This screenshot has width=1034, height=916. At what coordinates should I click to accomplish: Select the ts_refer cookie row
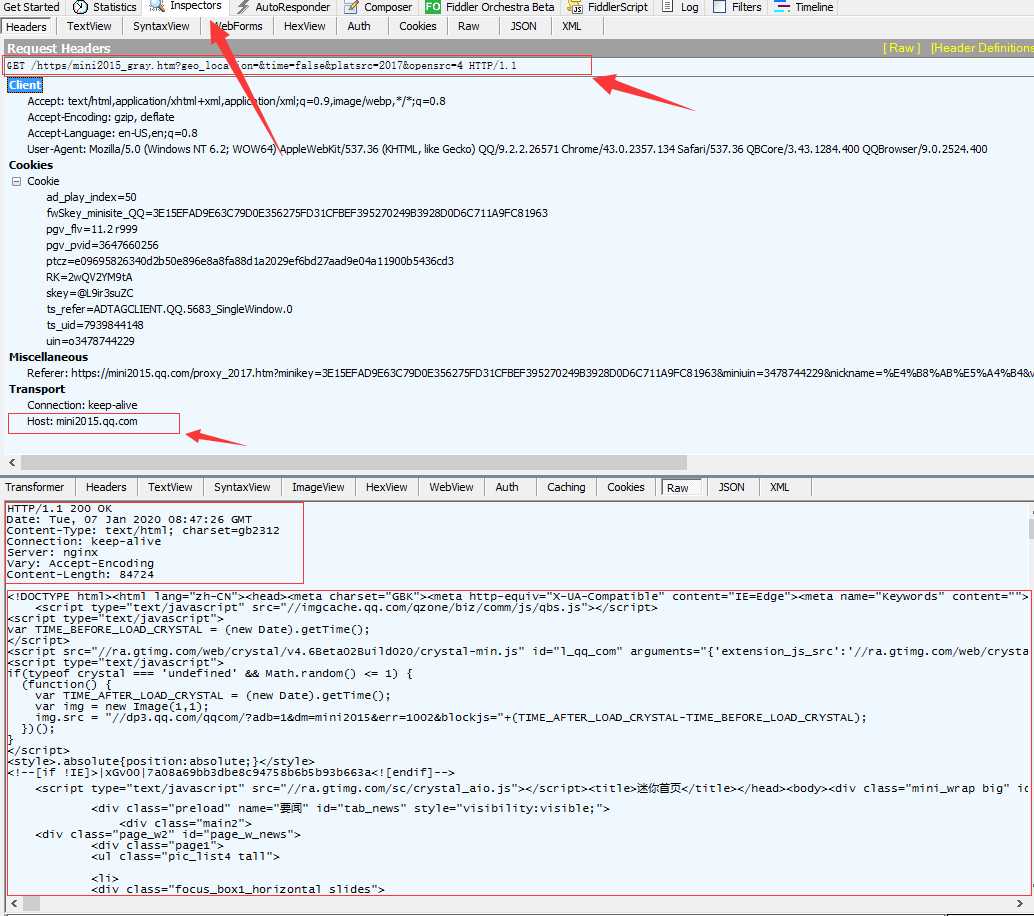(169, 309)
